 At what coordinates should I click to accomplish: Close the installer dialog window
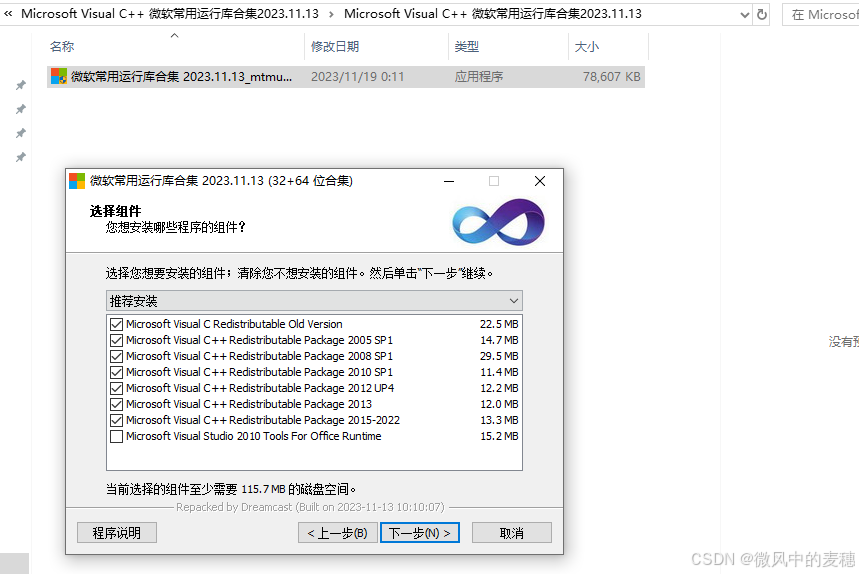pyautogui.click(x=540, y=181)
